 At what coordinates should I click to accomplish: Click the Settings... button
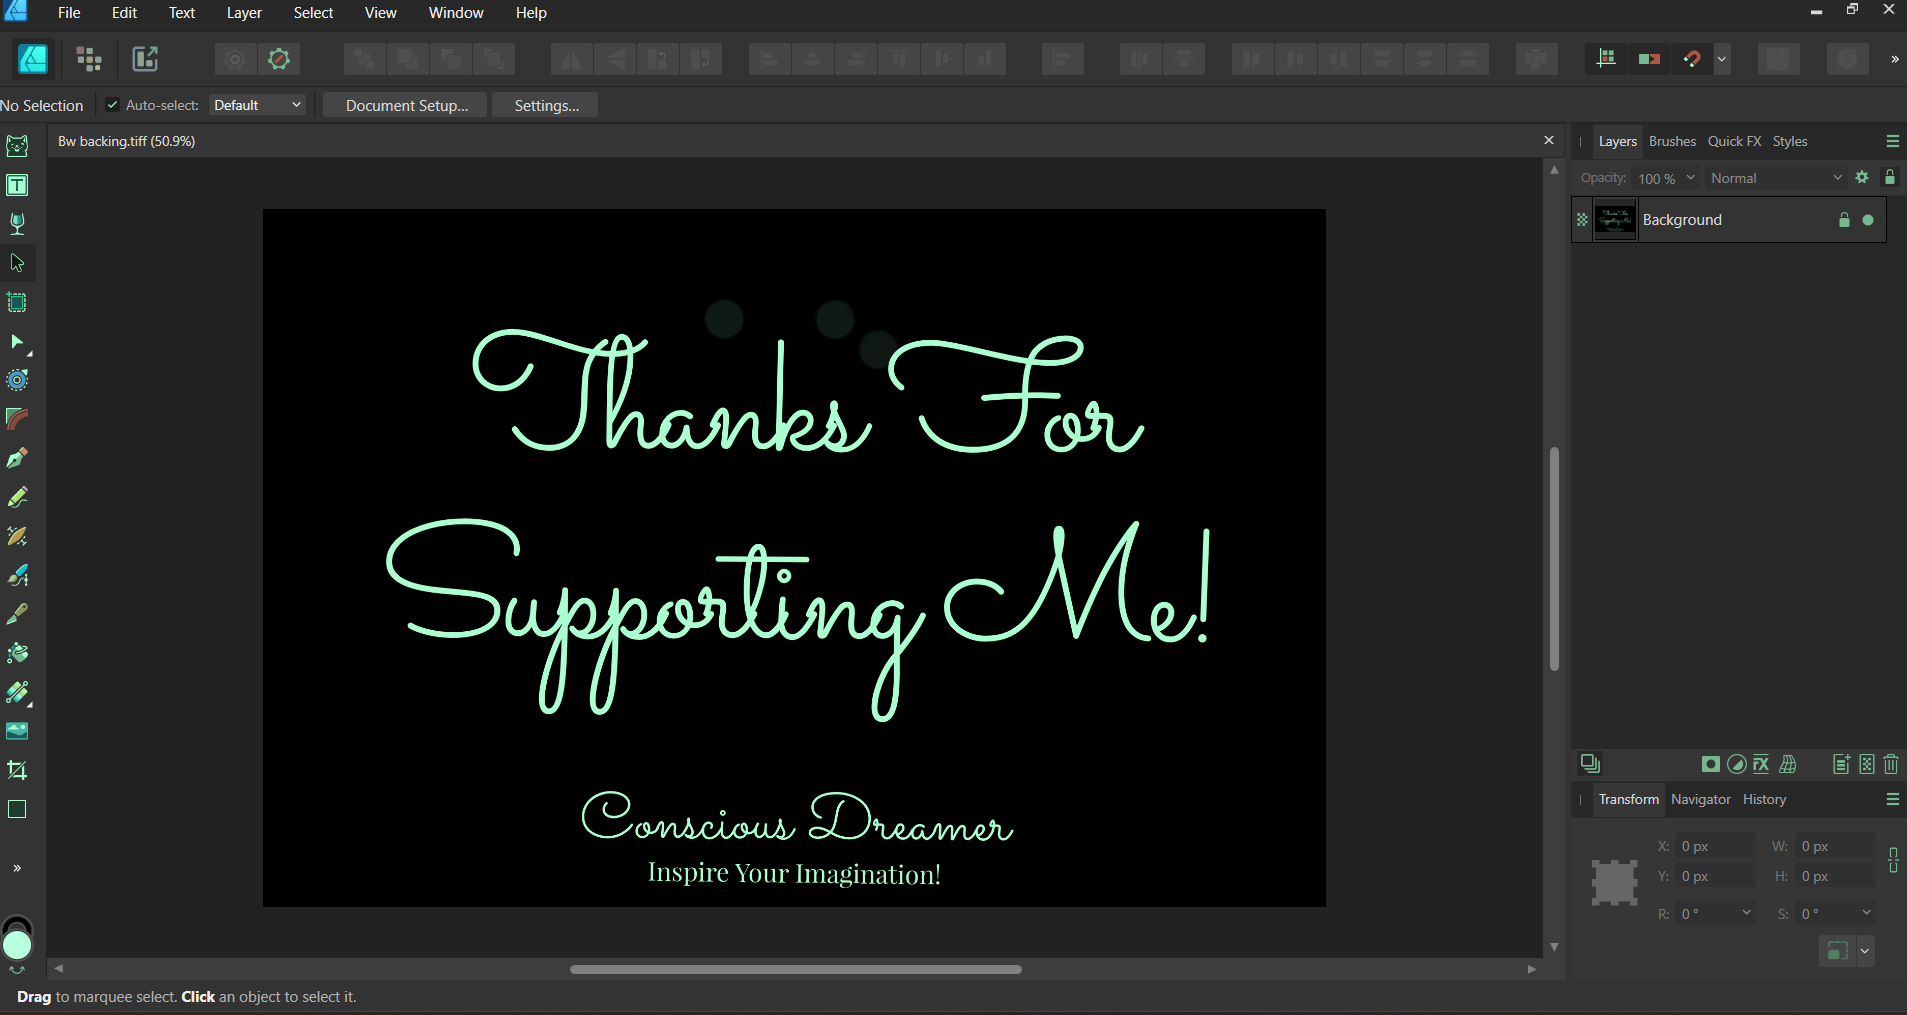click(546, 105)
